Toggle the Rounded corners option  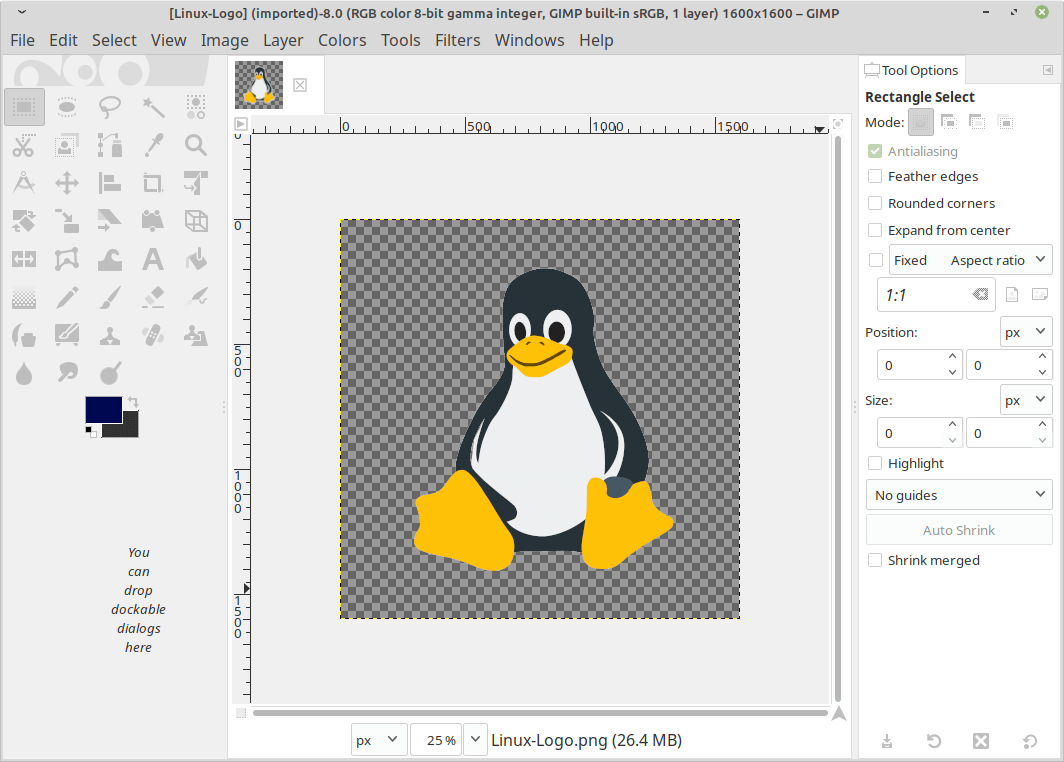[x=875, y=203]
